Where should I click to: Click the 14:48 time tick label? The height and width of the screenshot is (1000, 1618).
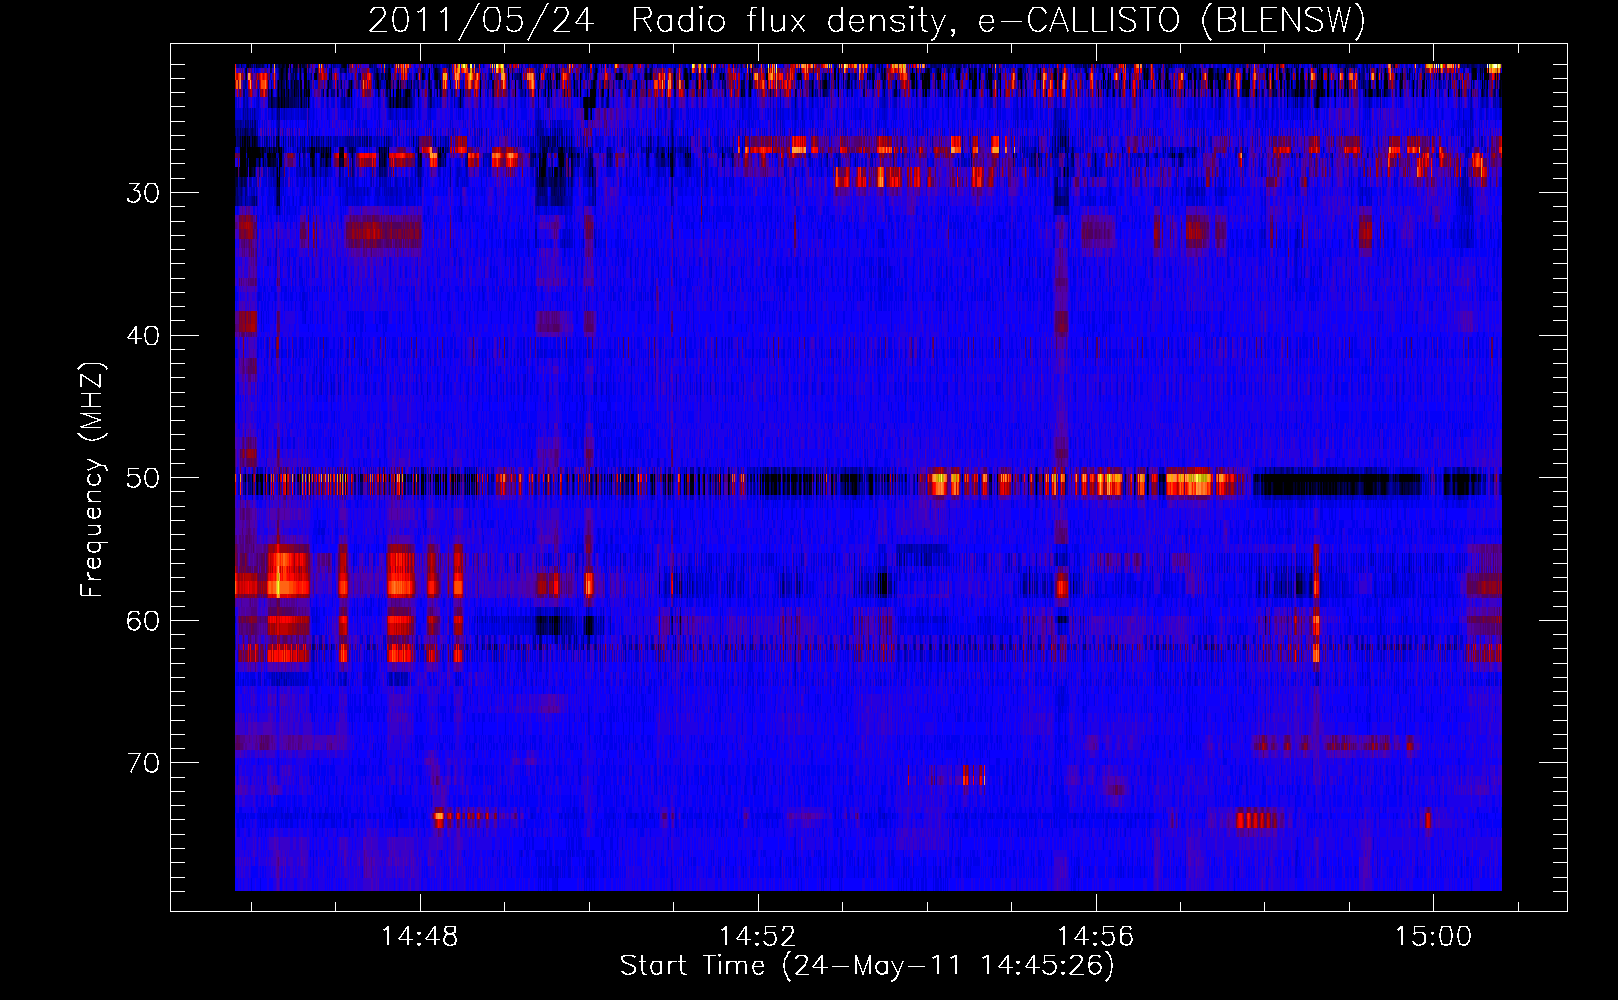coord(420,937)
